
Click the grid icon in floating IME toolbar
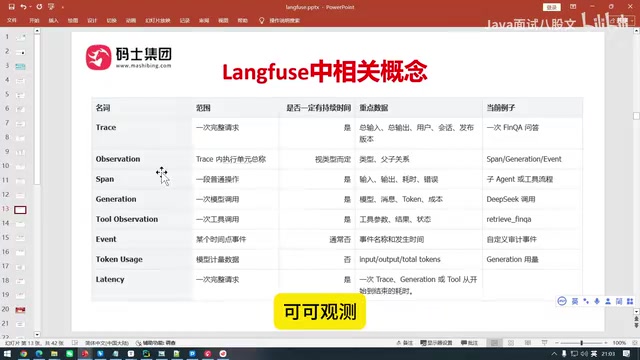(x=630, y=301)
